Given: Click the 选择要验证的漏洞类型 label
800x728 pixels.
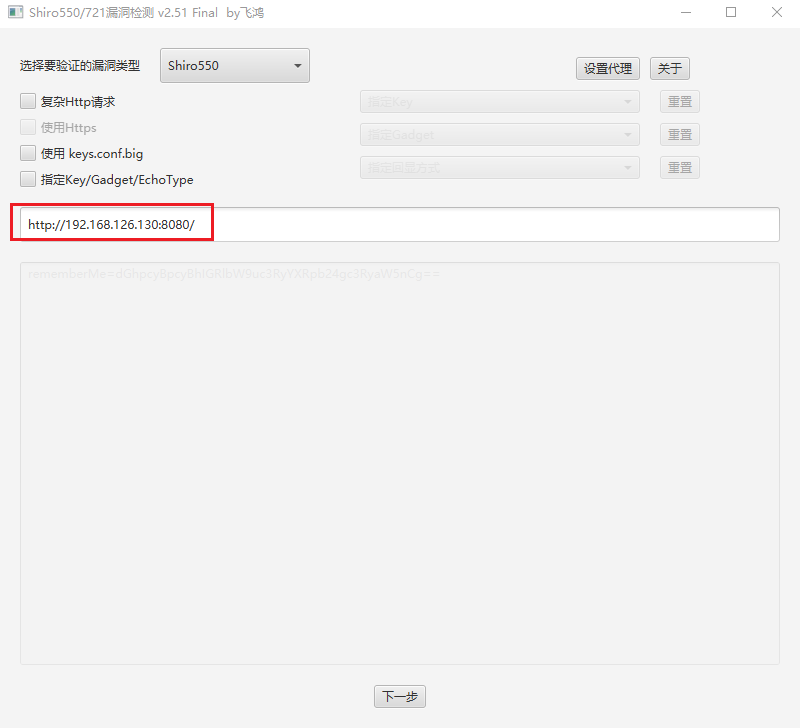Looking at the screenshot, I should pyautogui.click(x=80, y=66).
